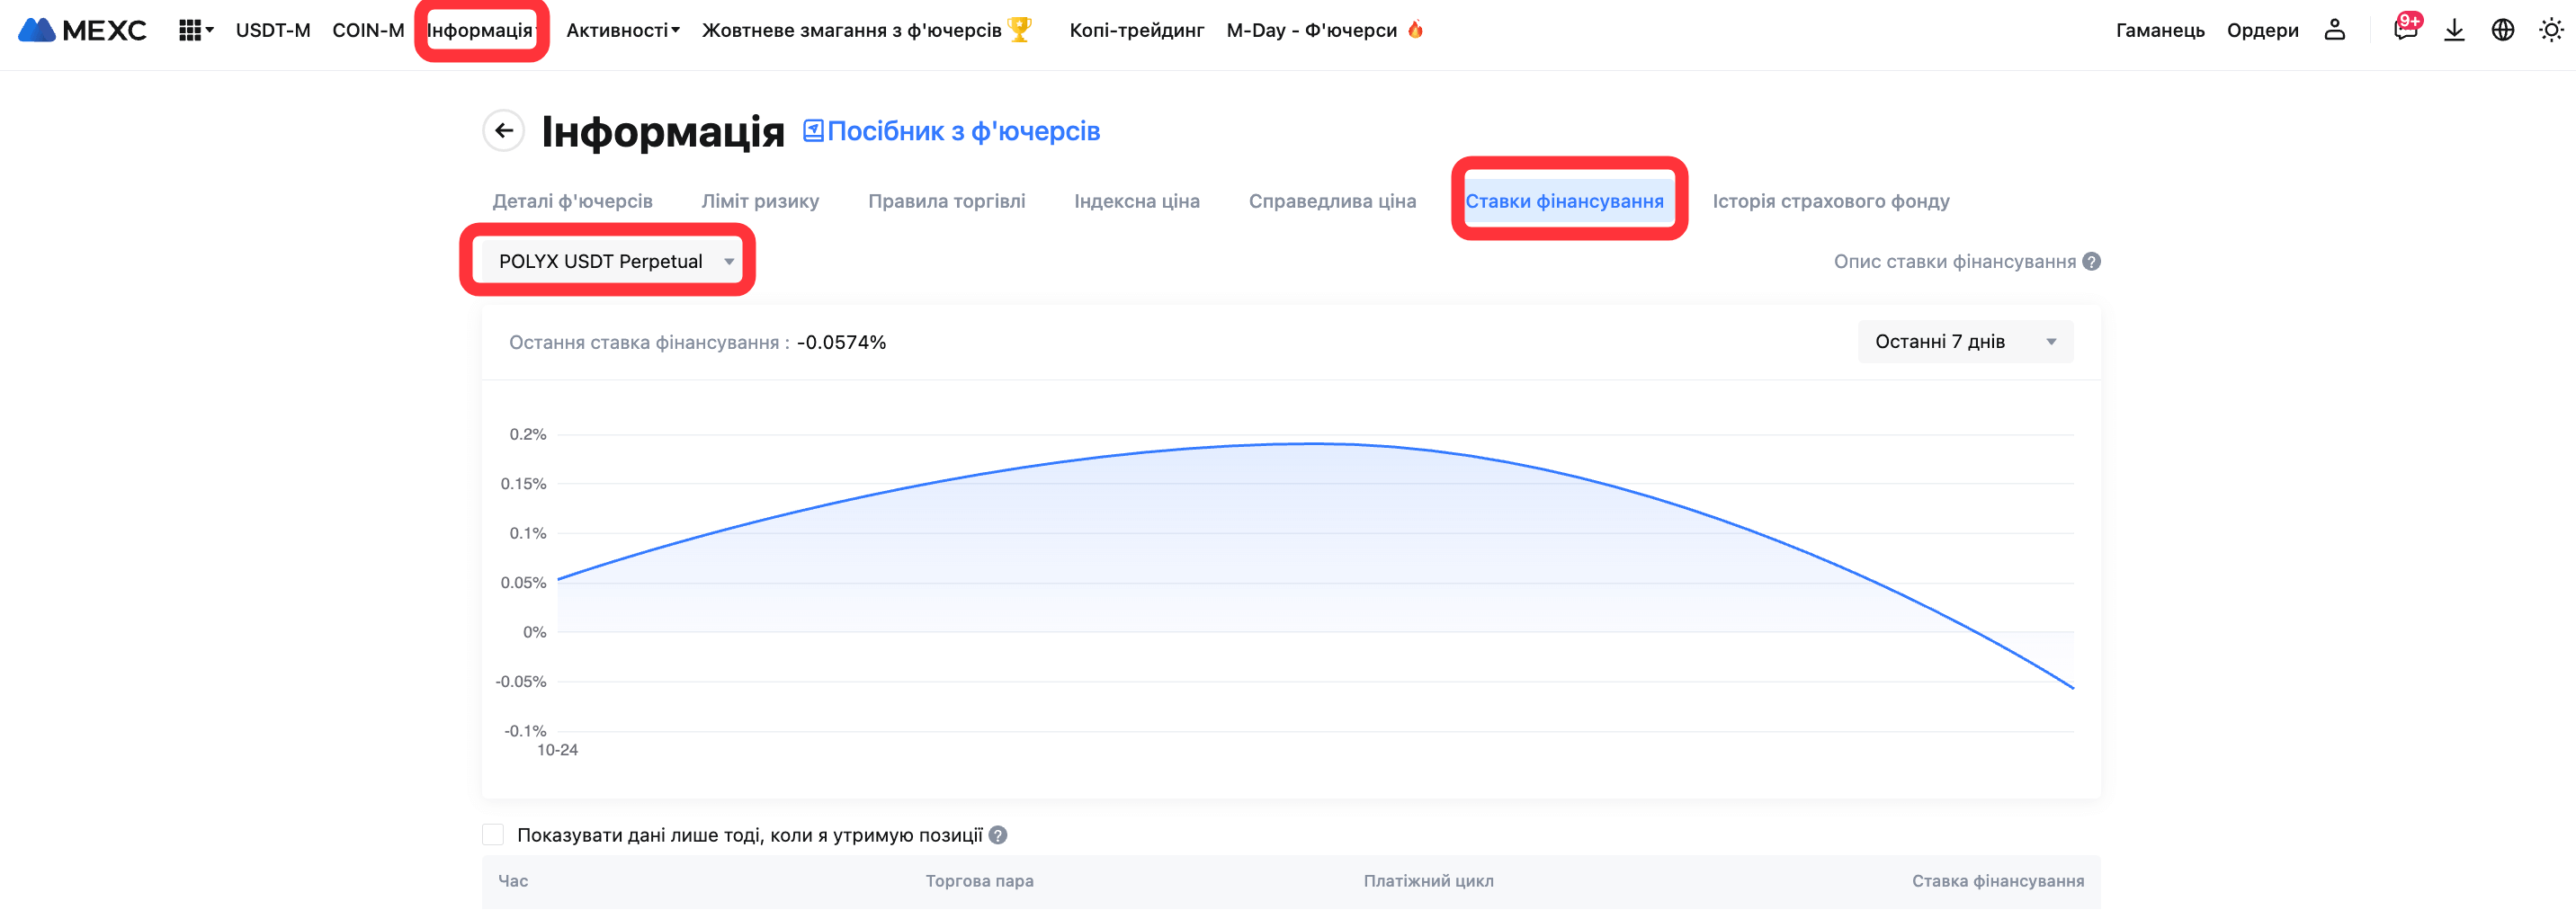
Task: Select the Індексна ціна tab
Action: (x=1136, y=201)
